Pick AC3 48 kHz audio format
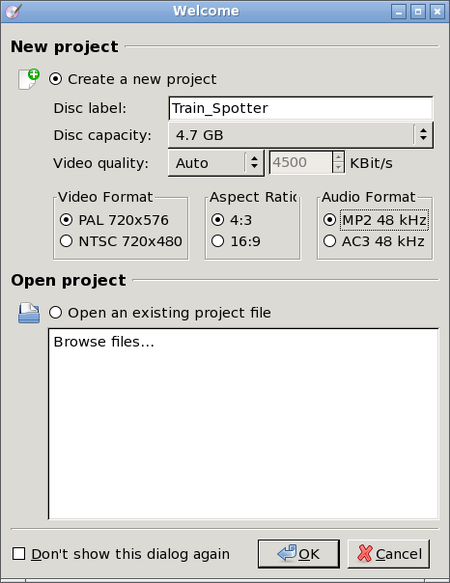 (330, 241)
